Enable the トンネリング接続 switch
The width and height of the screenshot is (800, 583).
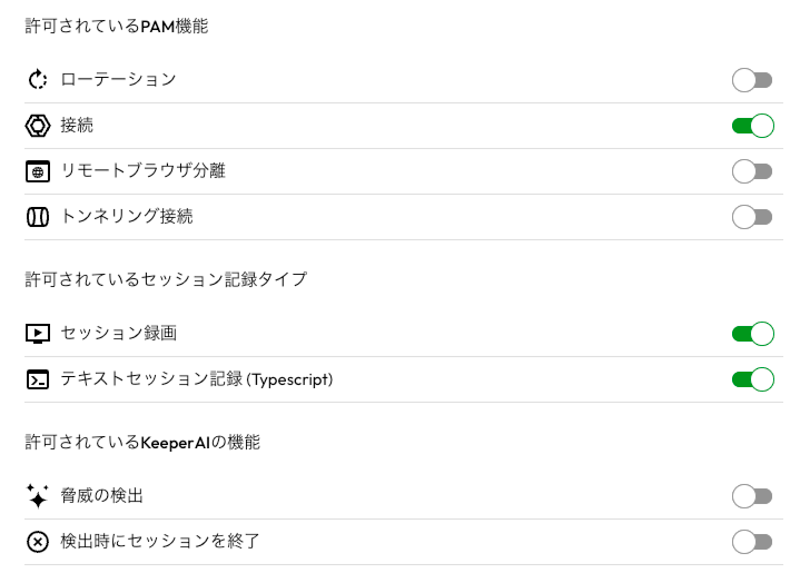(x=752, y=216)
